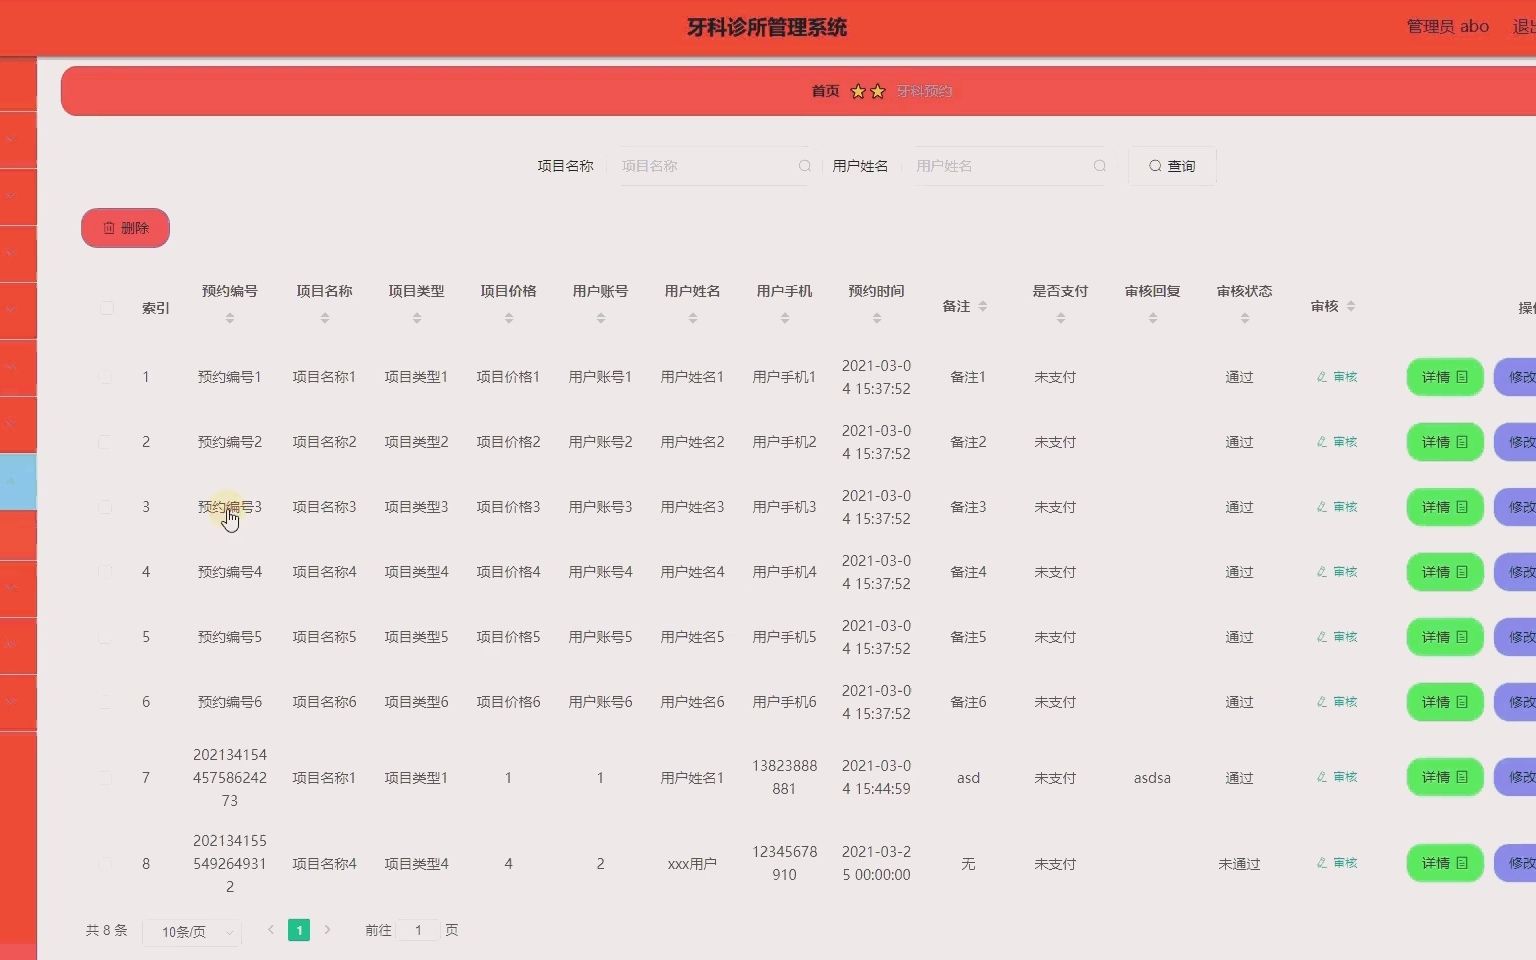The height and width of the screenshot is (960, 1536).
Task: Sort table by 备注 column
Action: point(982,306)
